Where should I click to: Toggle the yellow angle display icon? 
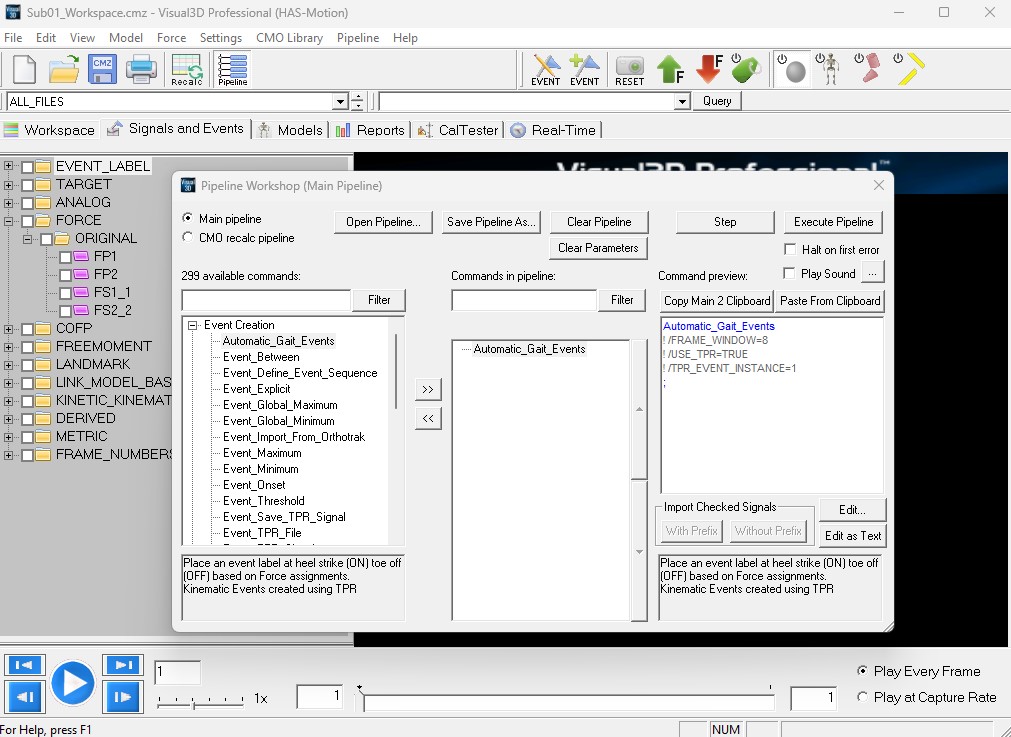909,69
